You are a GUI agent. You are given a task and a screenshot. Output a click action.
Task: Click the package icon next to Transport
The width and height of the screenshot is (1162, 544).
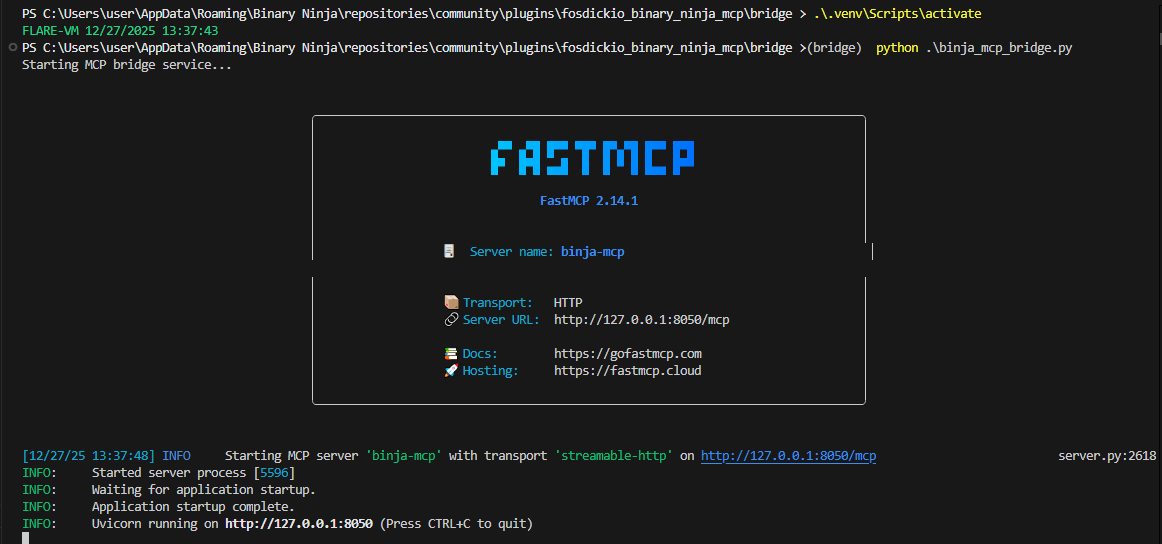(451, 302)
